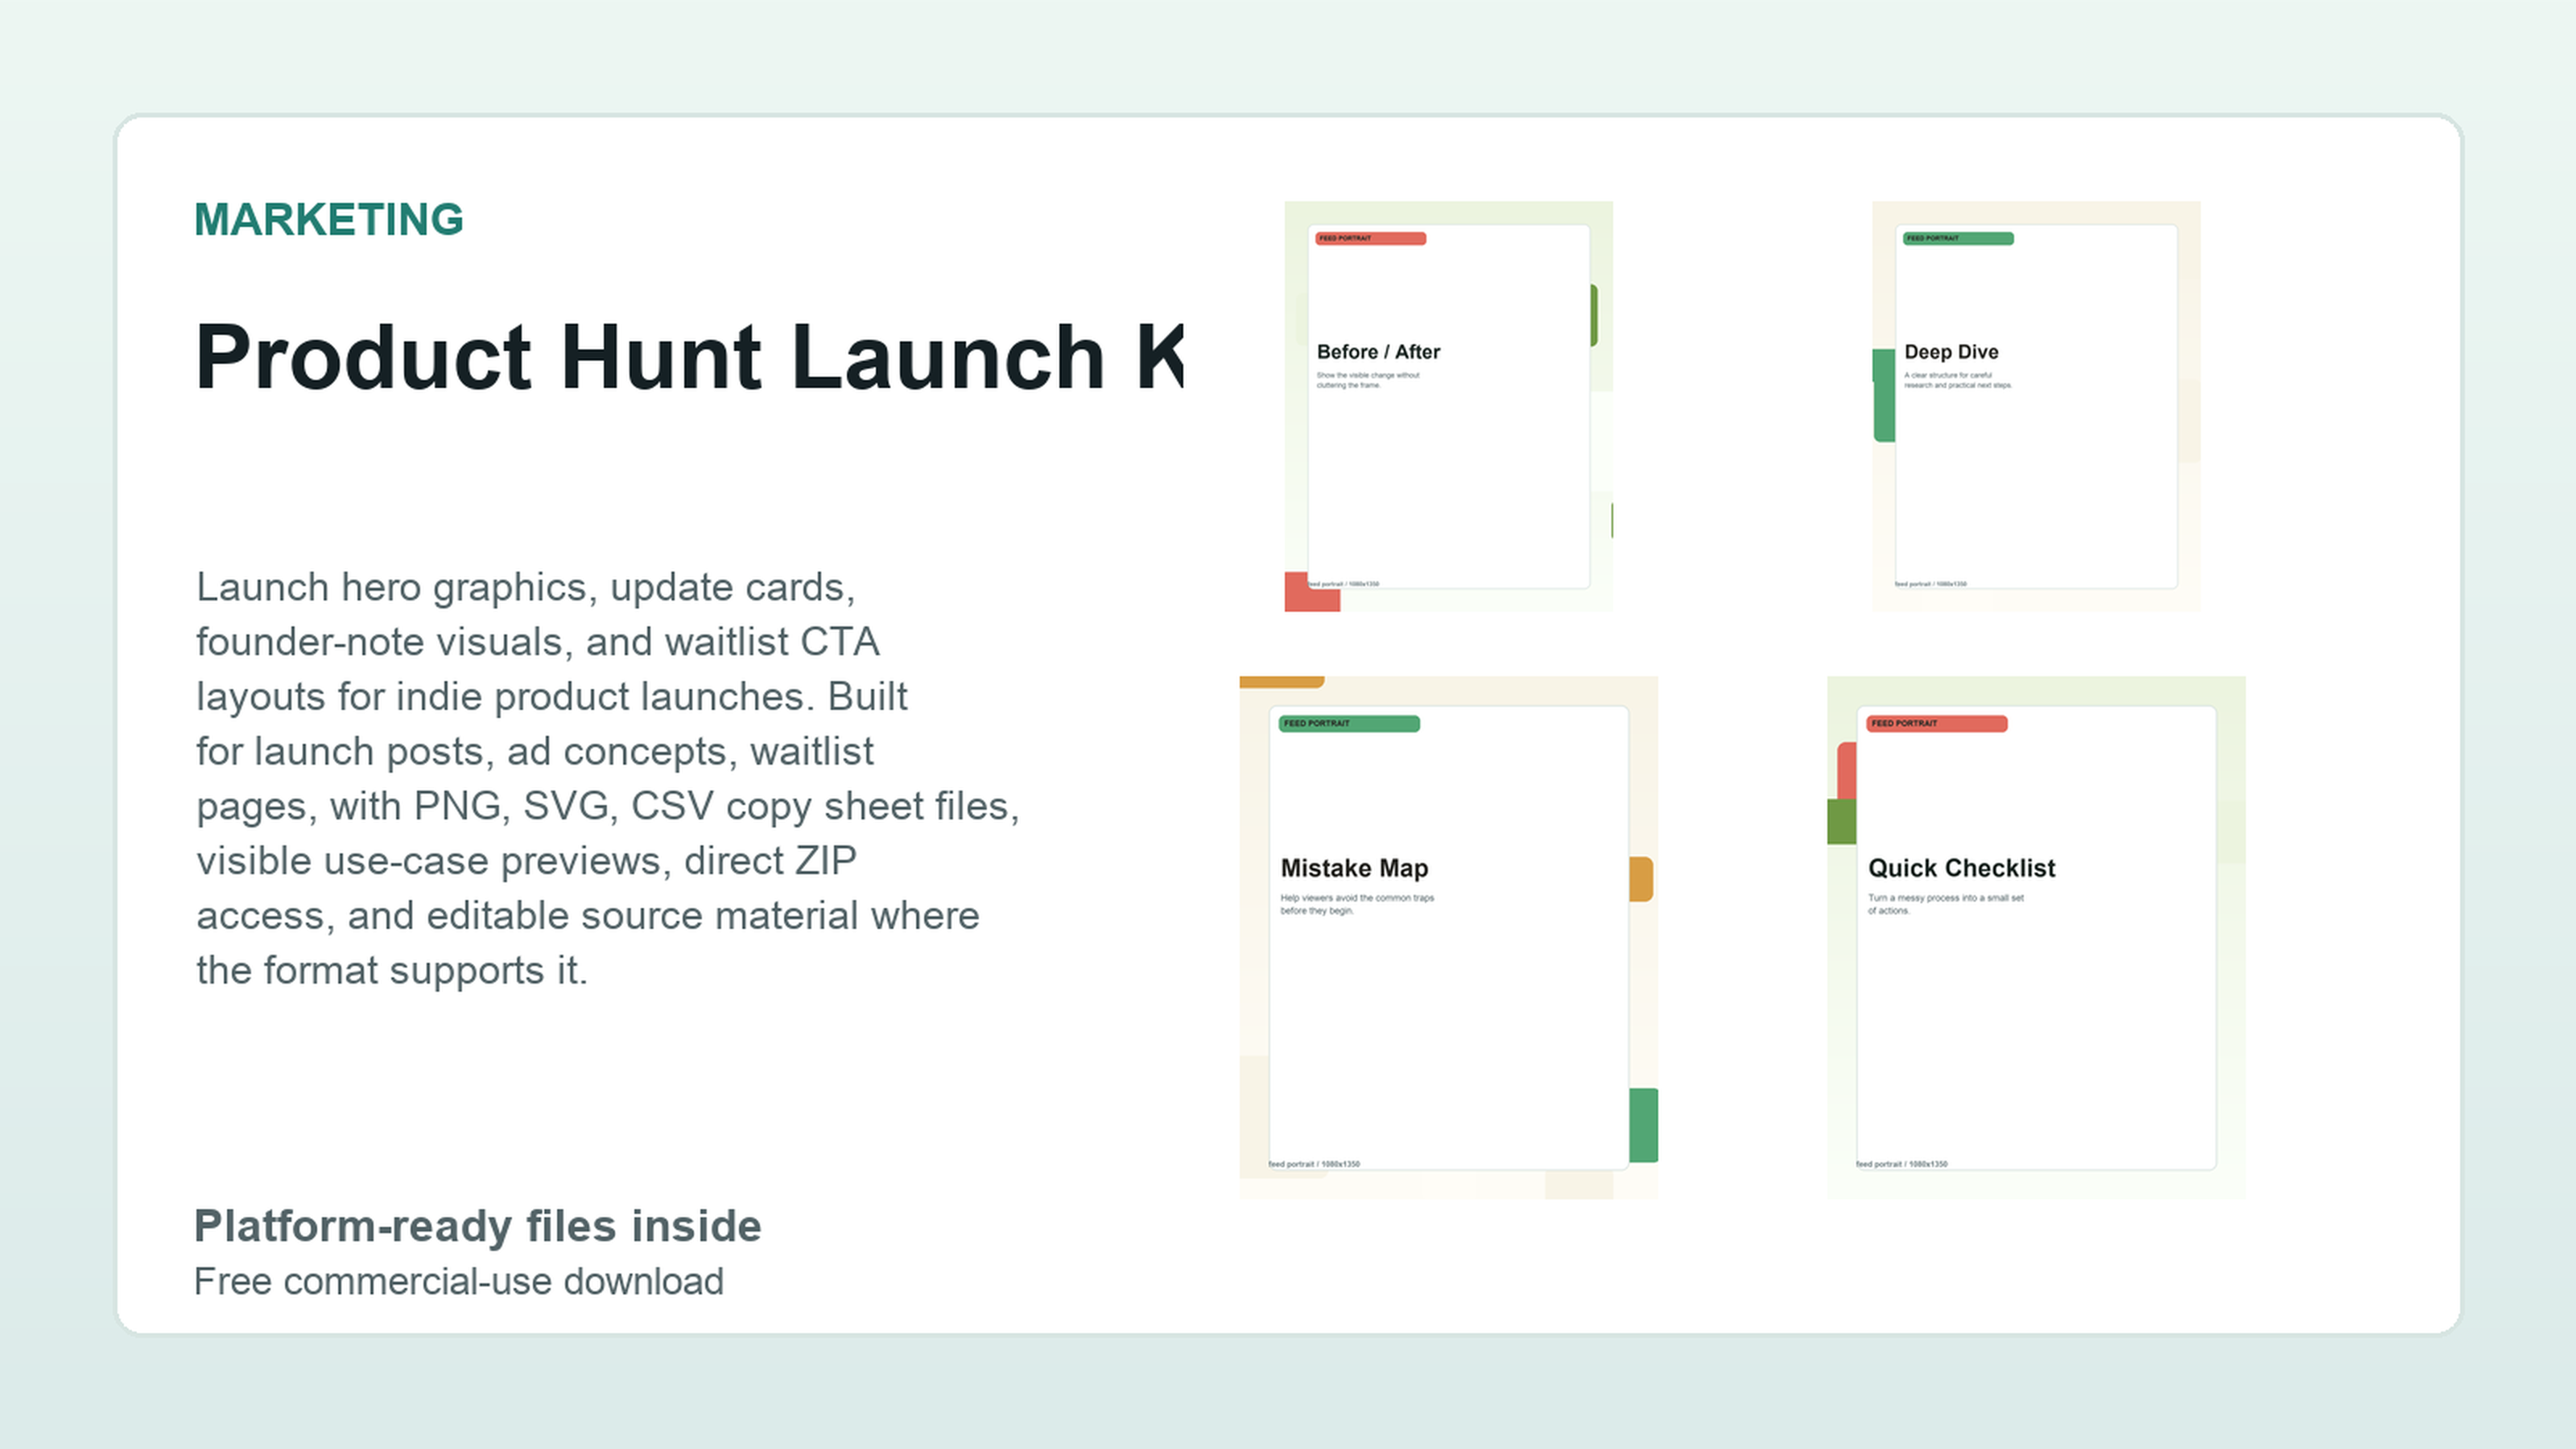Screen dimensions: 2576x1449
Task: Click the MARKETING category label
Action: tap(329, 220)
